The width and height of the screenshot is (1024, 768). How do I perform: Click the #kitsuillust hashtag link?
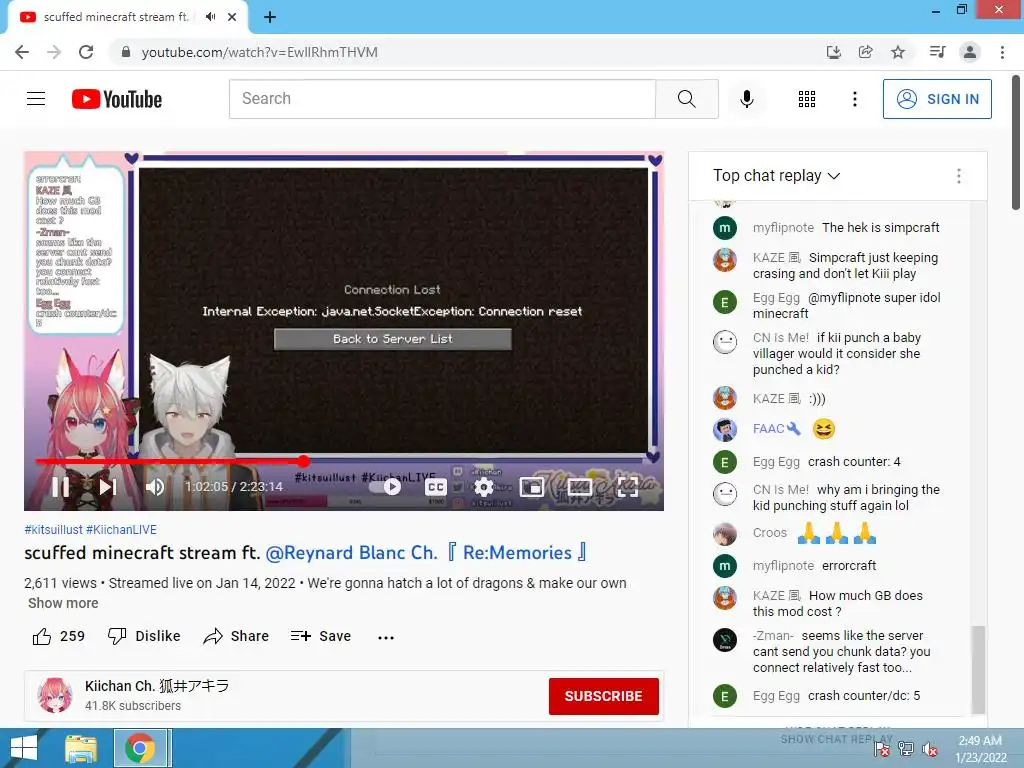pos(54,530)
